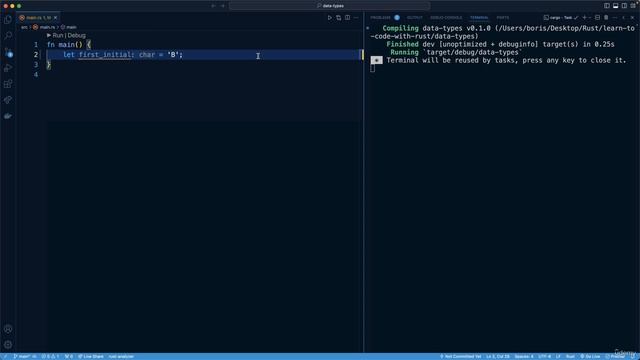This screenshot has height=360, width=640.
Task: Click the Go Forward arrow in title bar
Action: pos(223,6)
